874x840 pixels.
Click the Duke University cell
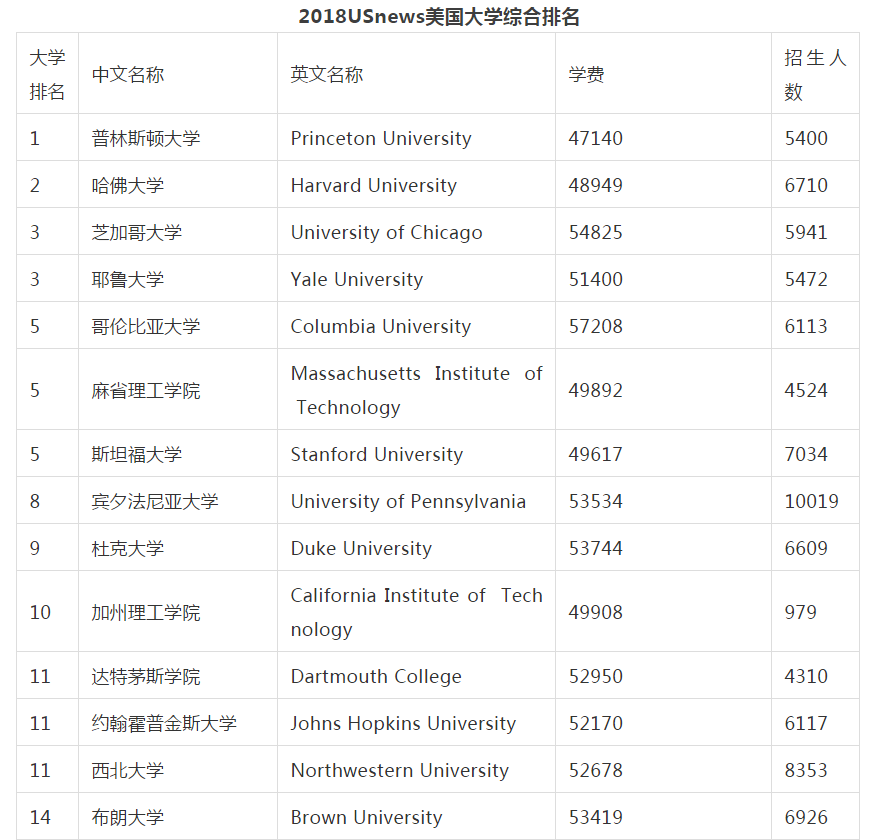[x=361, y=548]
